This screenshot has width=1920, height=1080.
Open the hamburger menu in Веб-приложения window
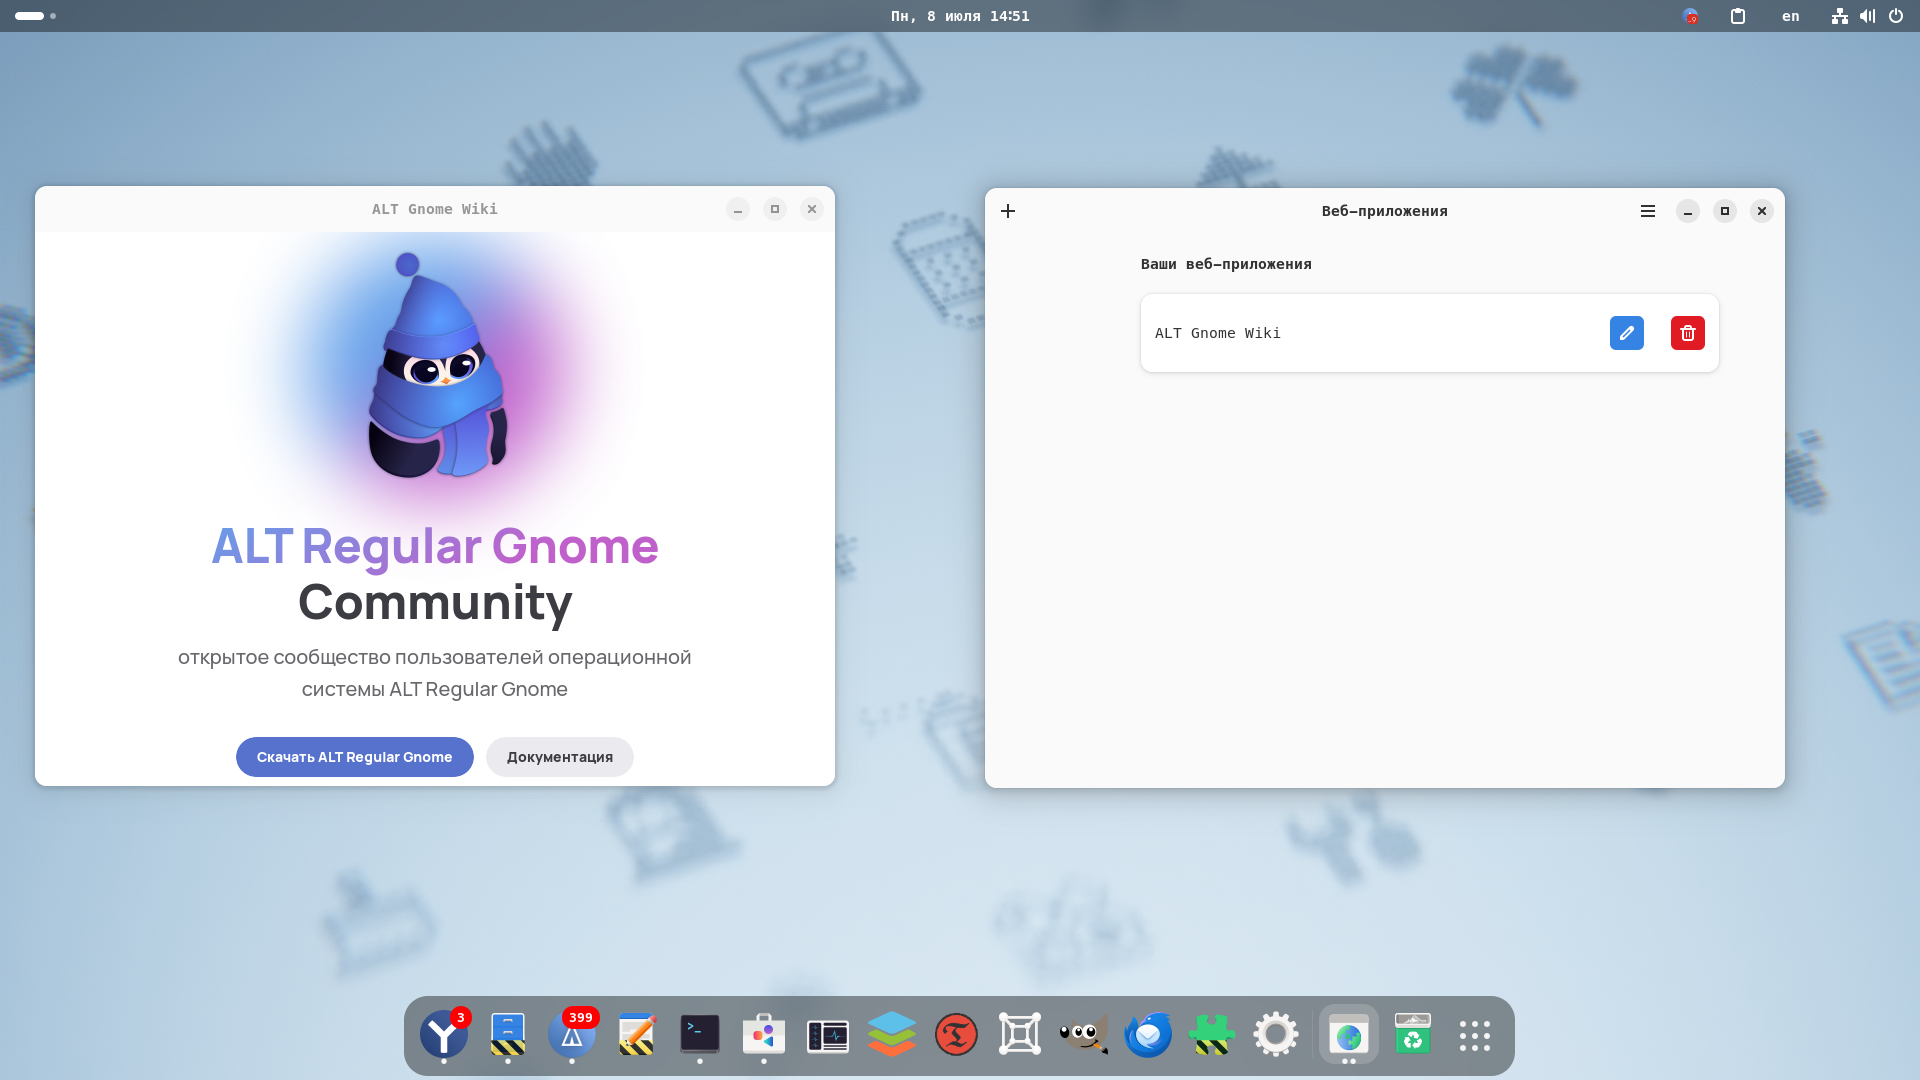(1648, 211)
